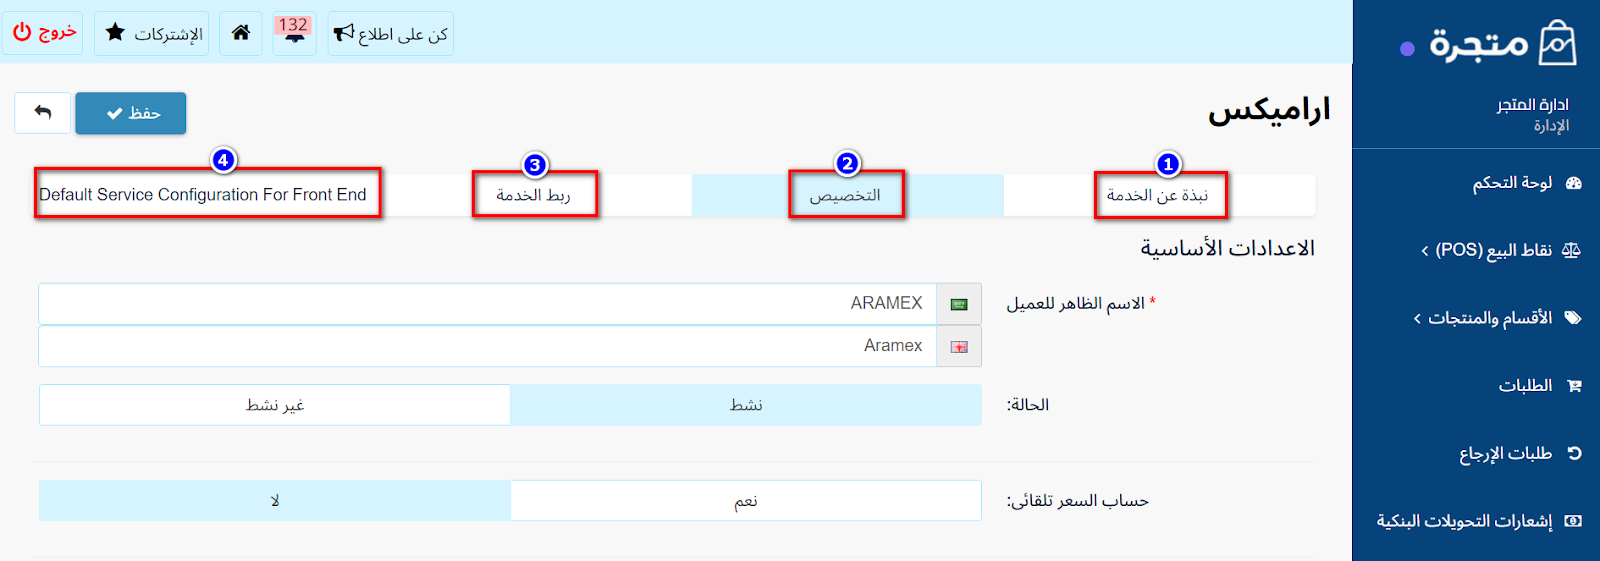Click the ارامیکس page title
1600x561 pixels.
(x=1269, y=110)
